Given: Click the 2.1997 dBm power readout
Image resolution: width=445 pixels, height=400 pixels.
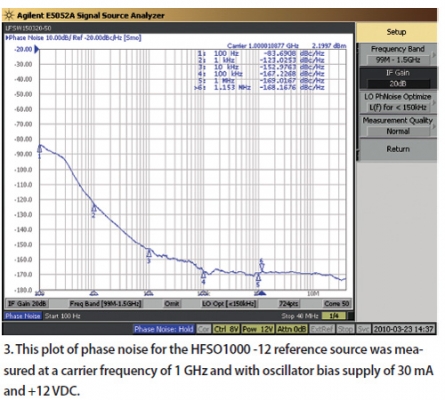Looking at the screenshot, I should (329, 46).
